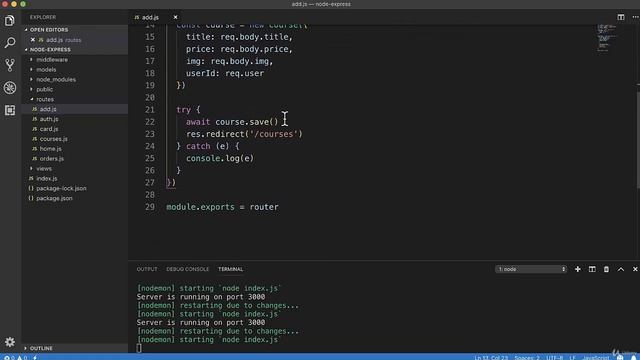Click 'userId: req.user' on line 18
The image size is (640, 360).
(x=225, y=73)
